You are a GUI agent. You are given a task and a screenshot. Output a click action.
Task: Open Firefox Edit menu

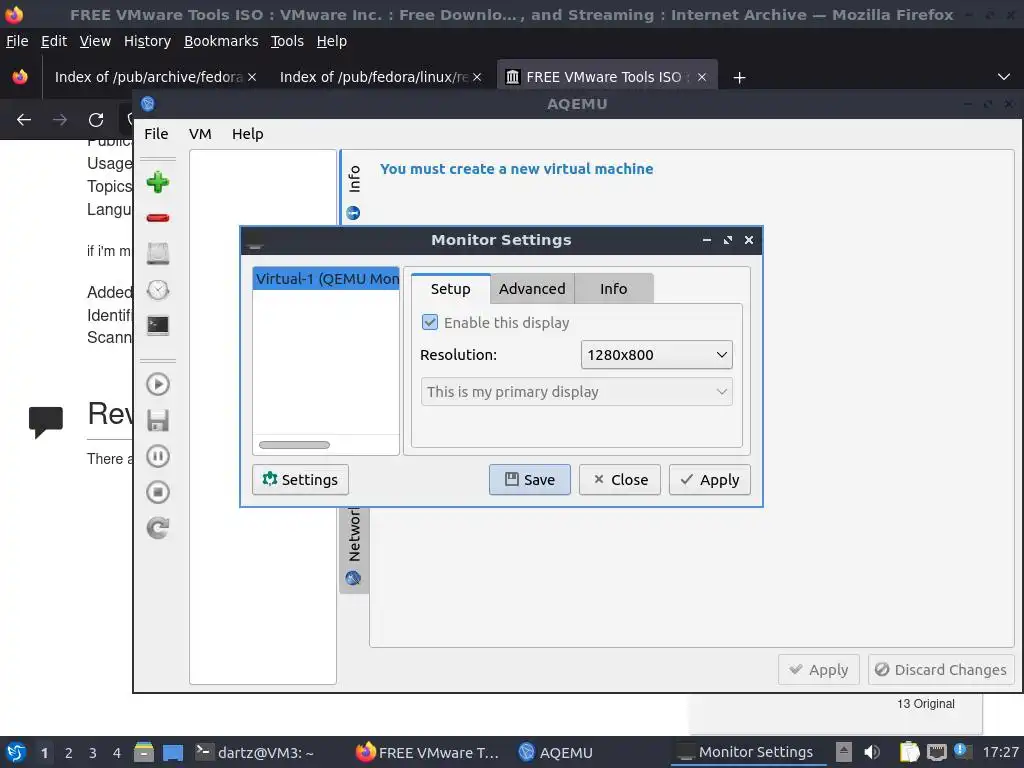pos(54,41)
